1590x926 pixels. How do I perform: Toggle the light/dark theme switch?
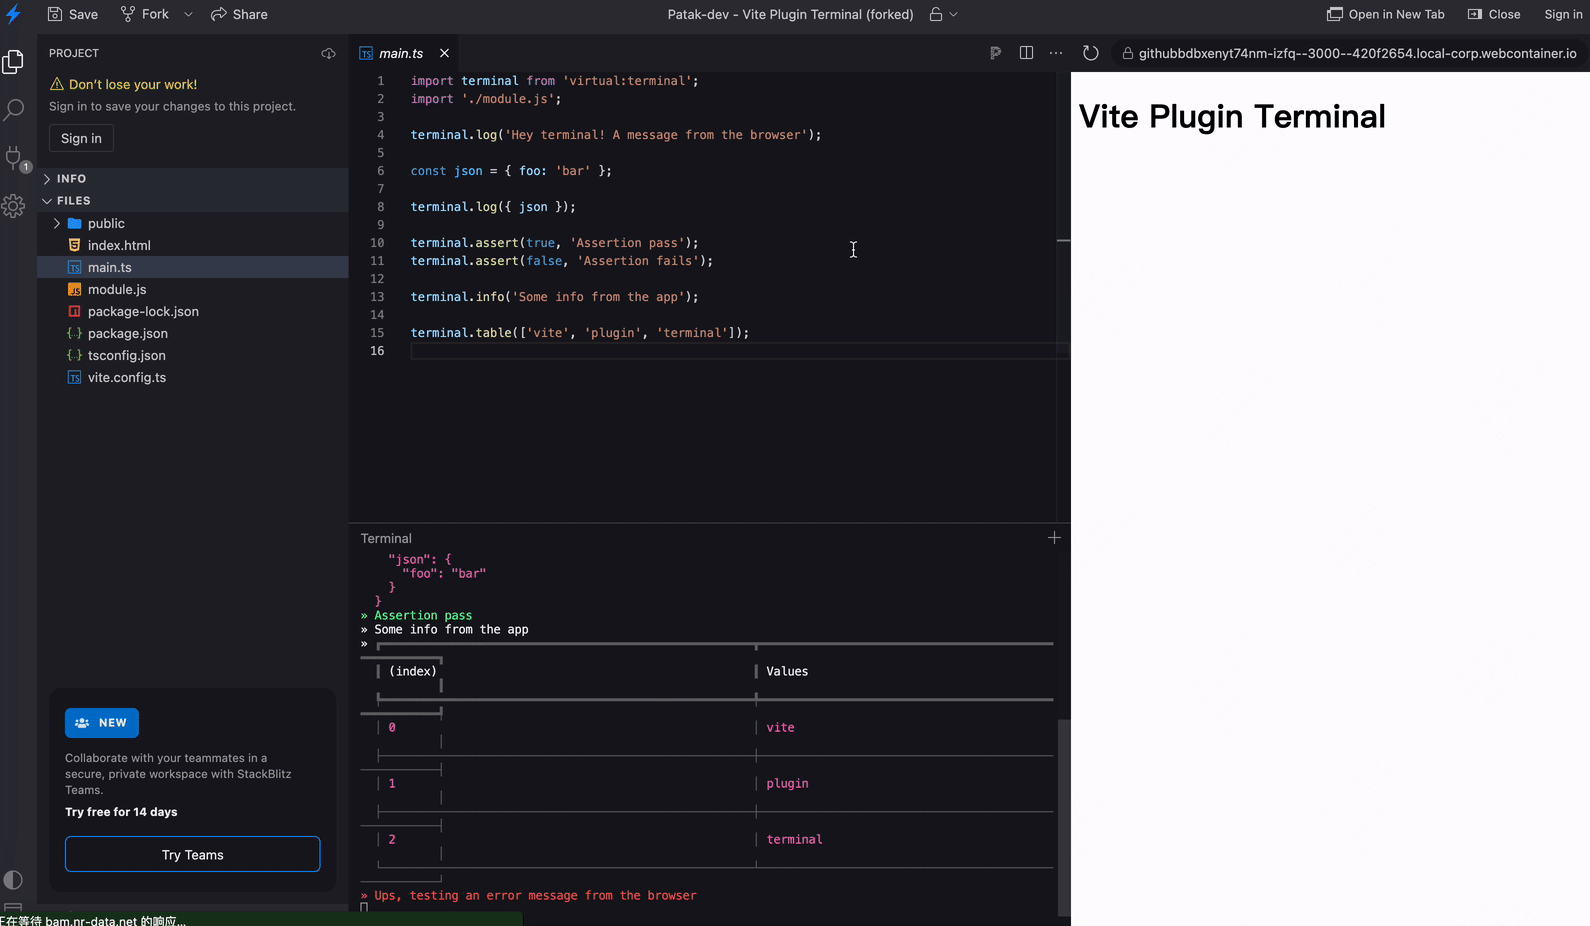click(x=14, y=880)
